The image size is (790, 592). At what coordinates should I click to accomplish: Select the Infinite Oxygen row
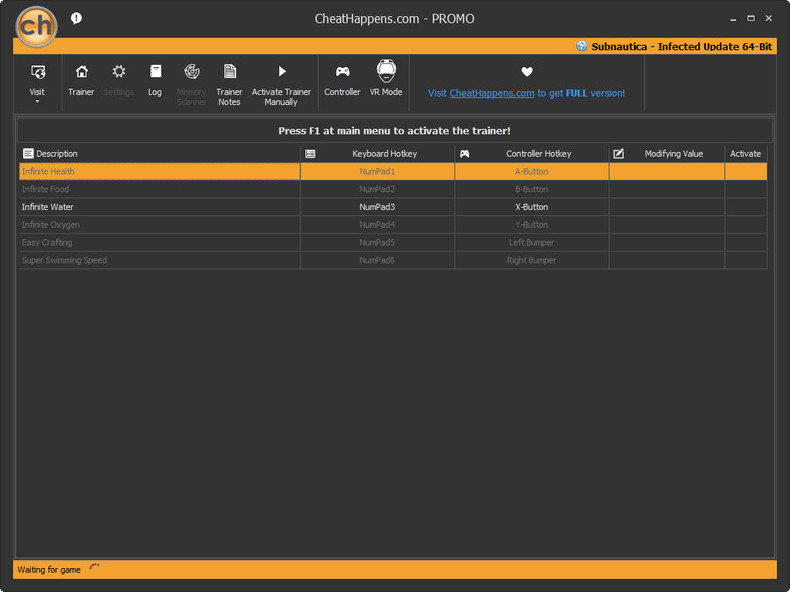pyautogui.click(x=393, y=225)
